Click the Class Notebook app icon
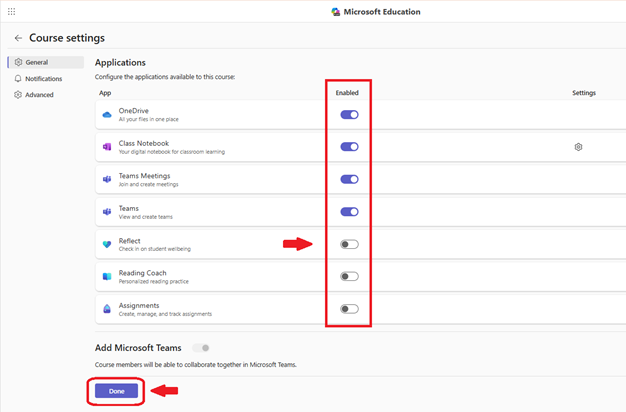Viewport: 626px width, 412px height. pyautogui.click(x=107, y=147)
